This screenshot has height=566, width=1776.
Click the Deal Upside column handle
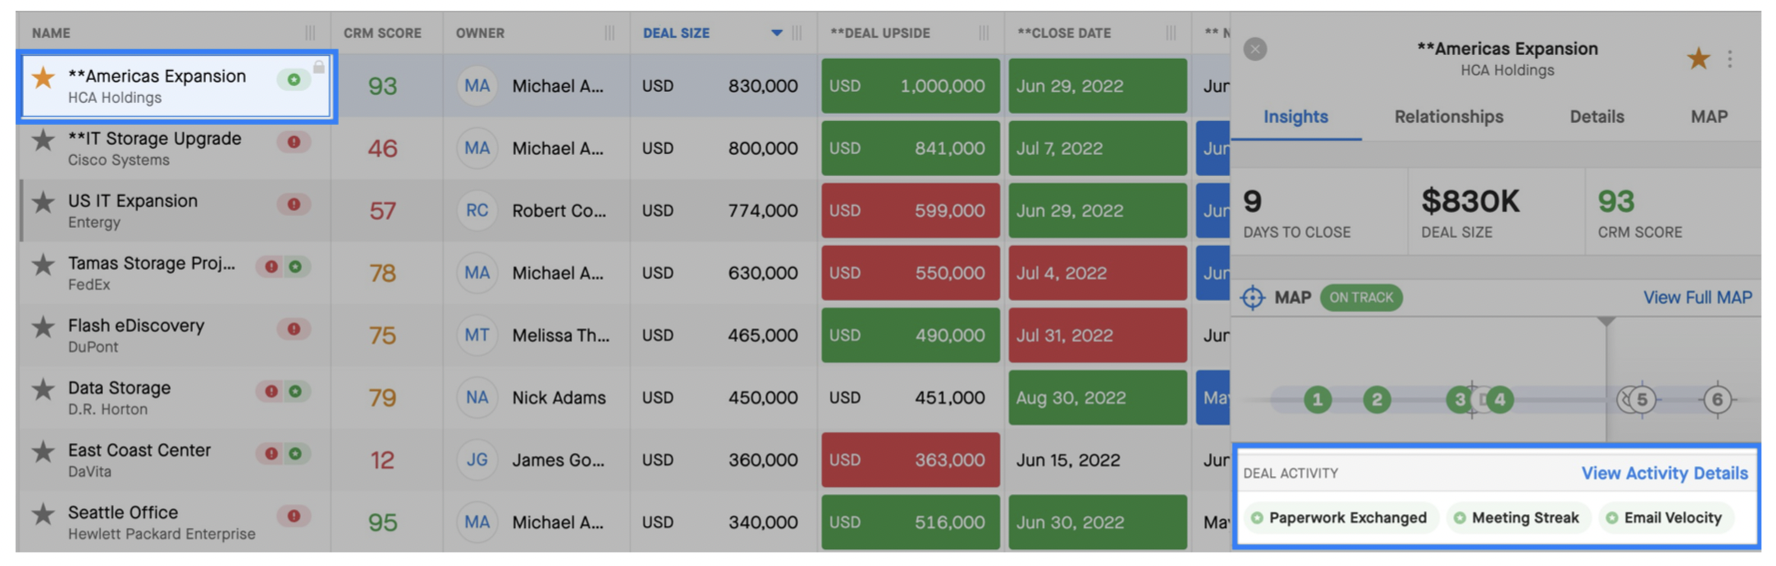(984, 33)
